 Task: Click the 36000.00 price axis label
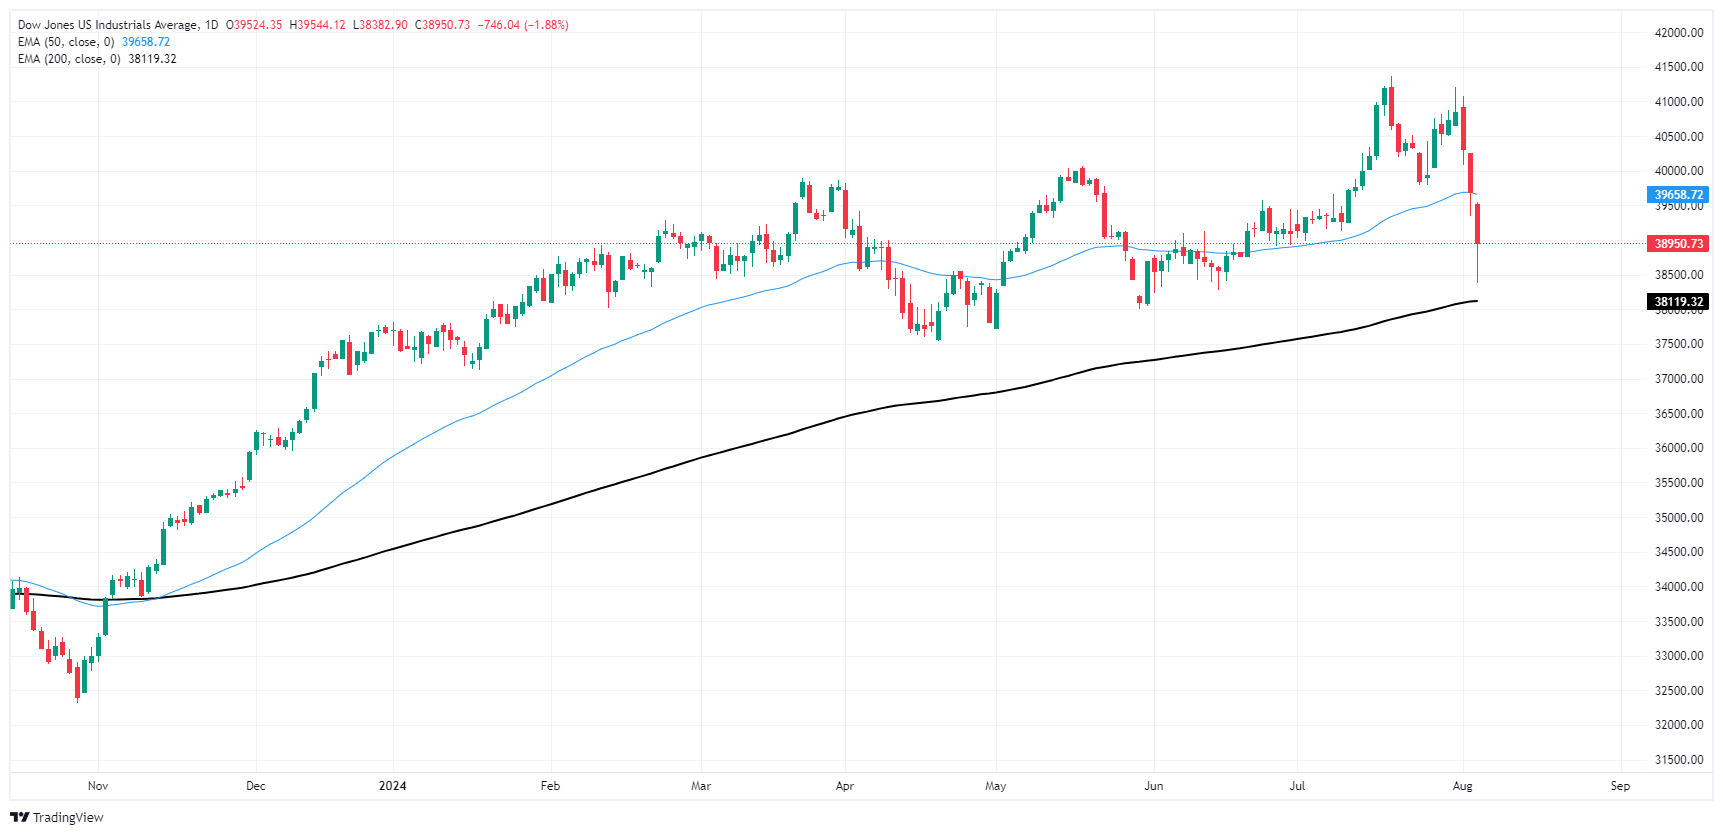[x=1679, y=448]
